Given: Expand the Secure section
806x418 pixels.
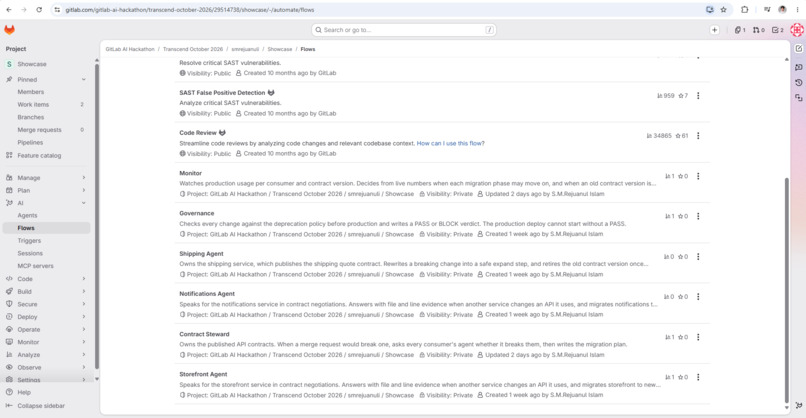Looking at the screenshot, I should (84, 304).
